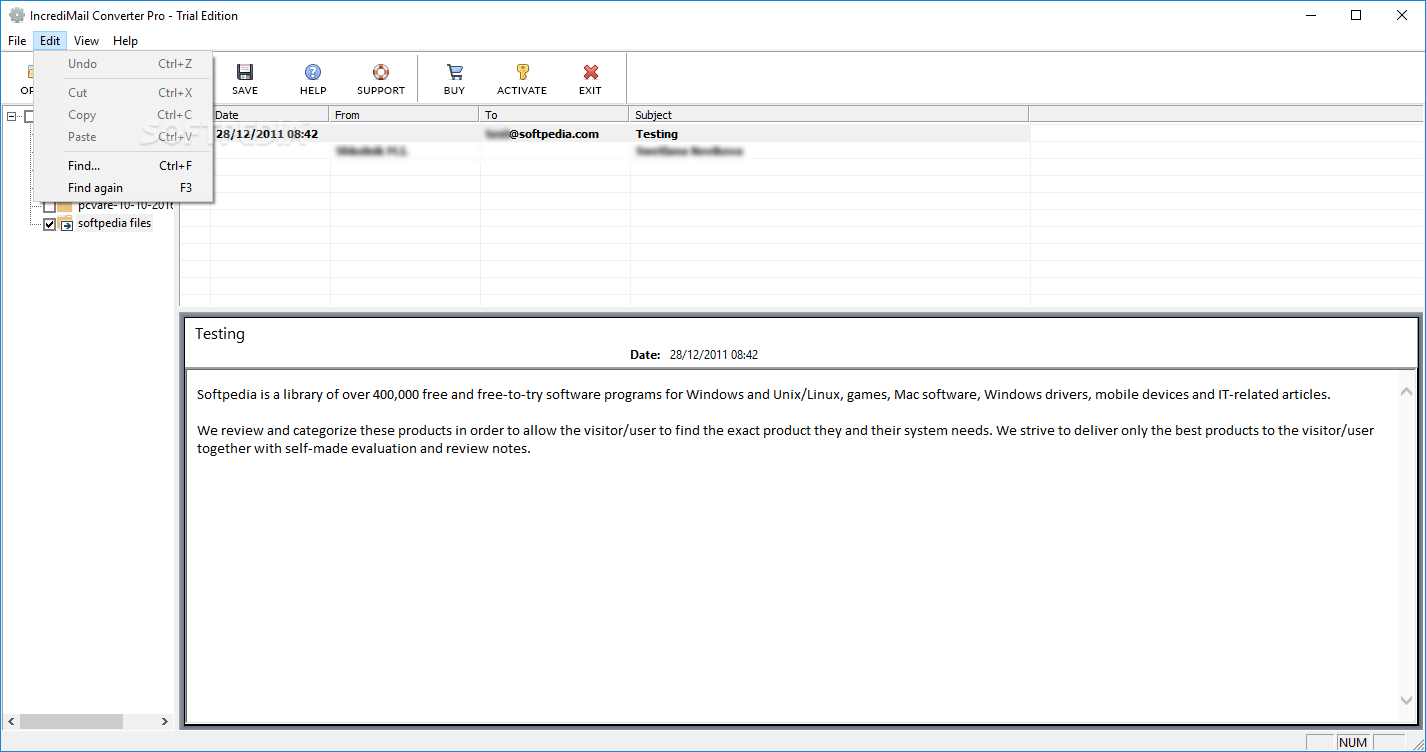
Task: Open the View menu
Action: click(86, 41)
